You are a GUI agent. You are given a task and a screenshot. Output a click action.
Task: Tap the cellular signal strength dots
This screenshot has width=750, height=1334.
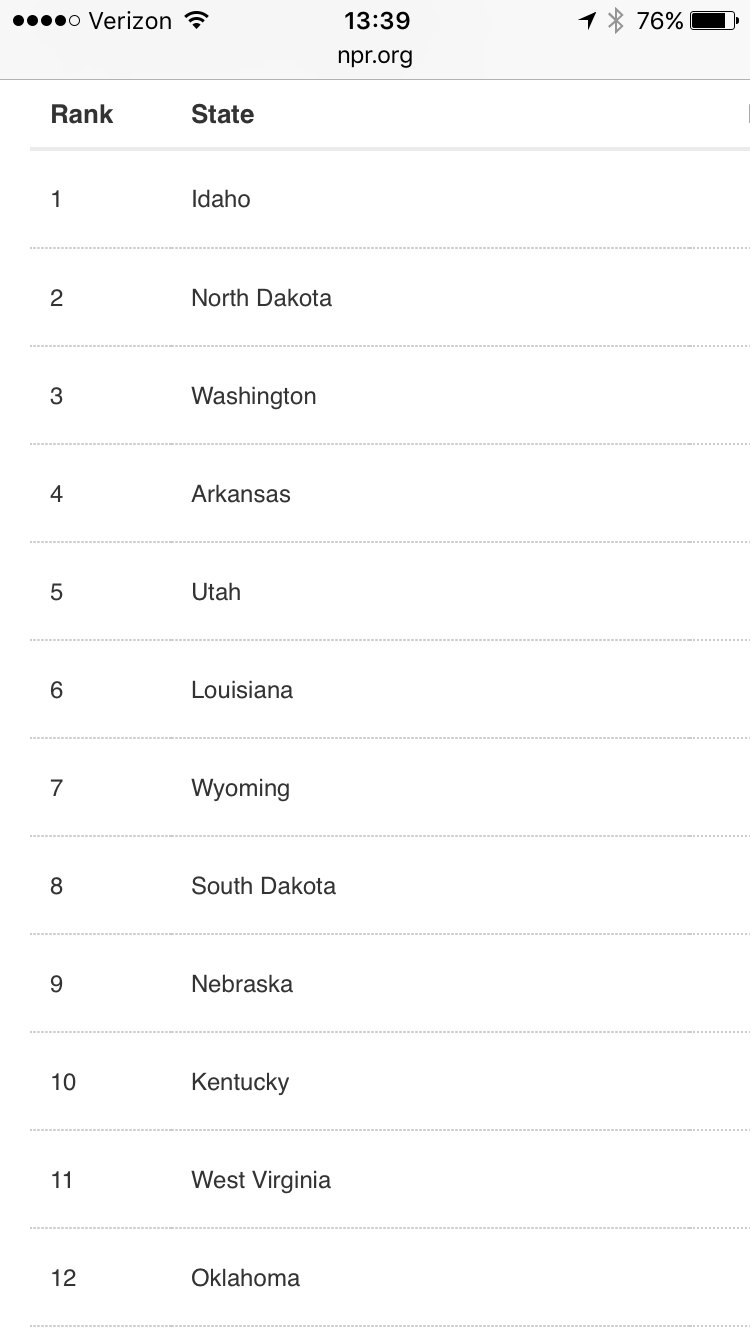tap(46, 21)
